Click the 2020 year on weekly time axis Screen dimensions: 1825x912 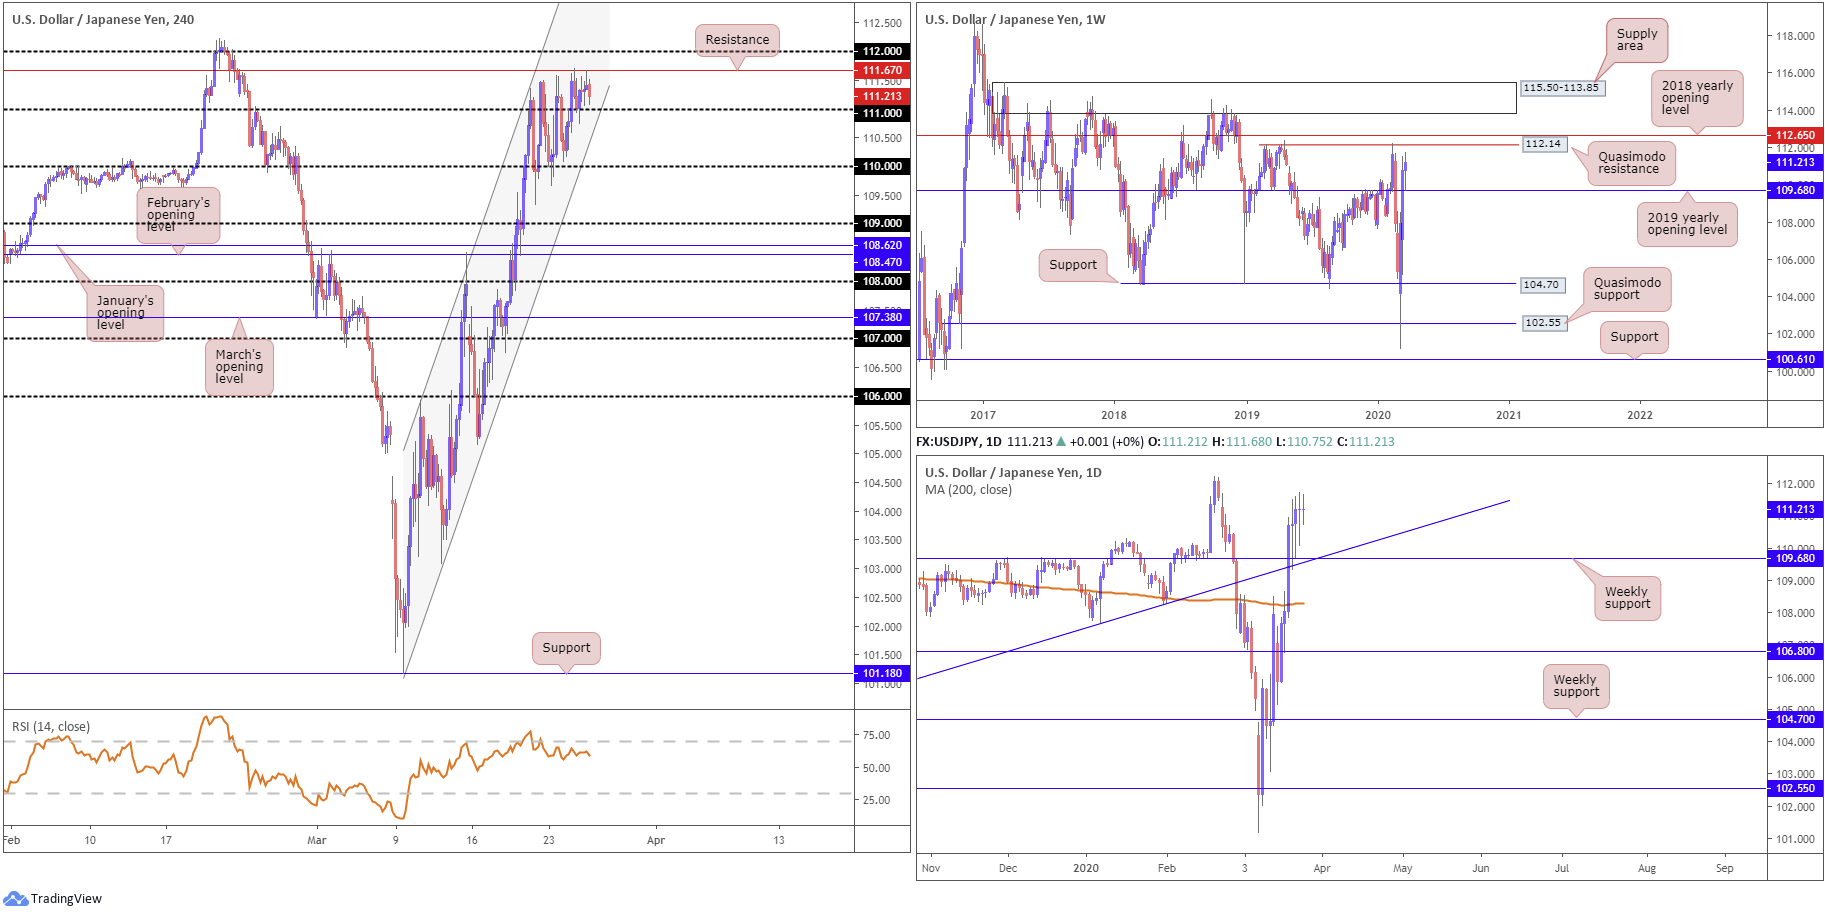coord(1378,415)
